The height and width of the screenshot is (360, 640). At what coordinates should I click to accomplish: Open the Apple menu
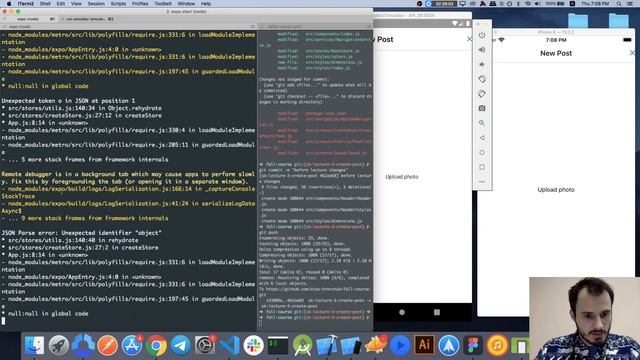click(x=9, y=4)
